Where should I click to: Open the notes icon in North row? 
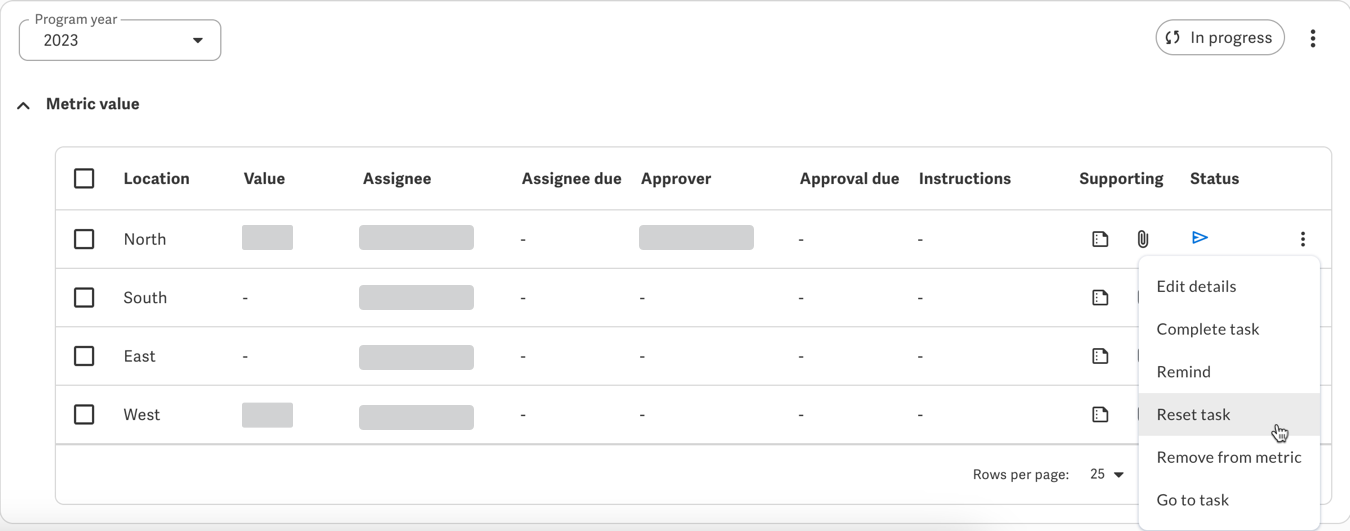[x=1100, y=239]
